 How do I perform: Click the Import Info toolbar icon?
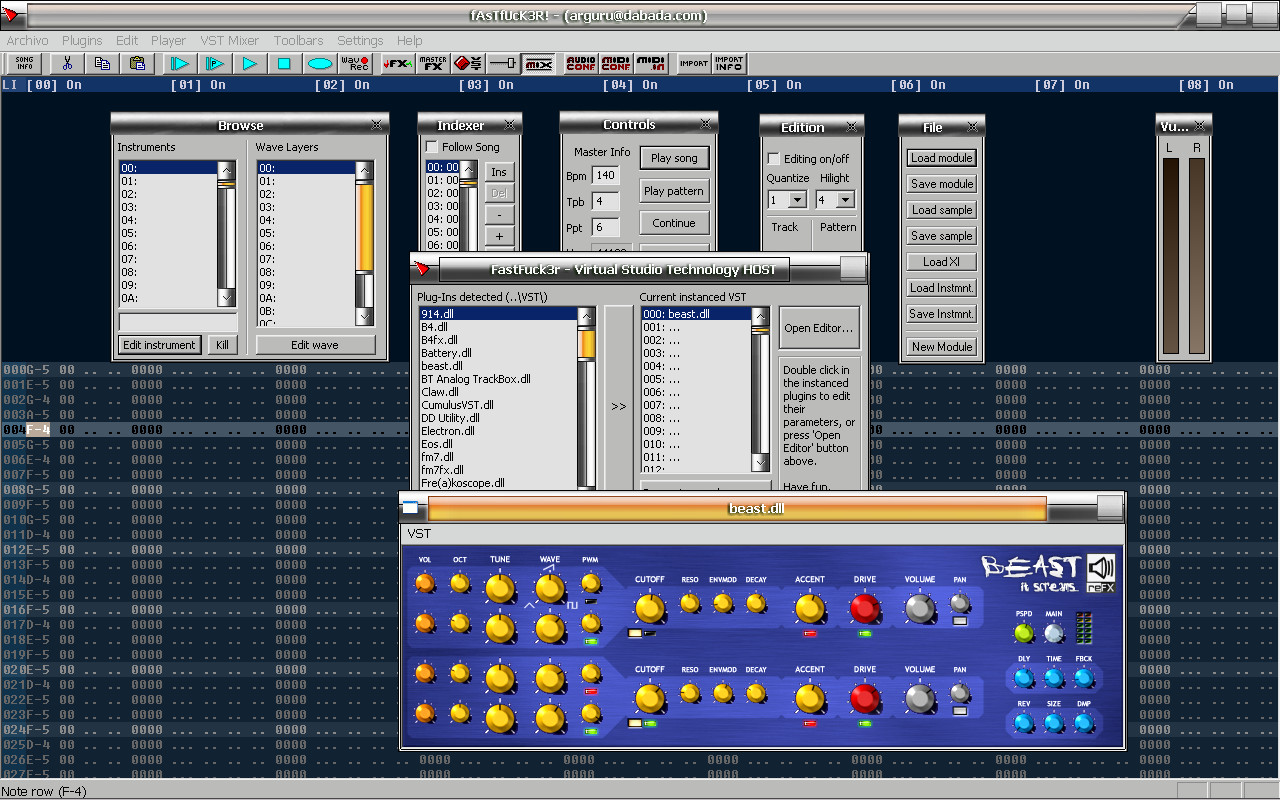tap(729, 63)
